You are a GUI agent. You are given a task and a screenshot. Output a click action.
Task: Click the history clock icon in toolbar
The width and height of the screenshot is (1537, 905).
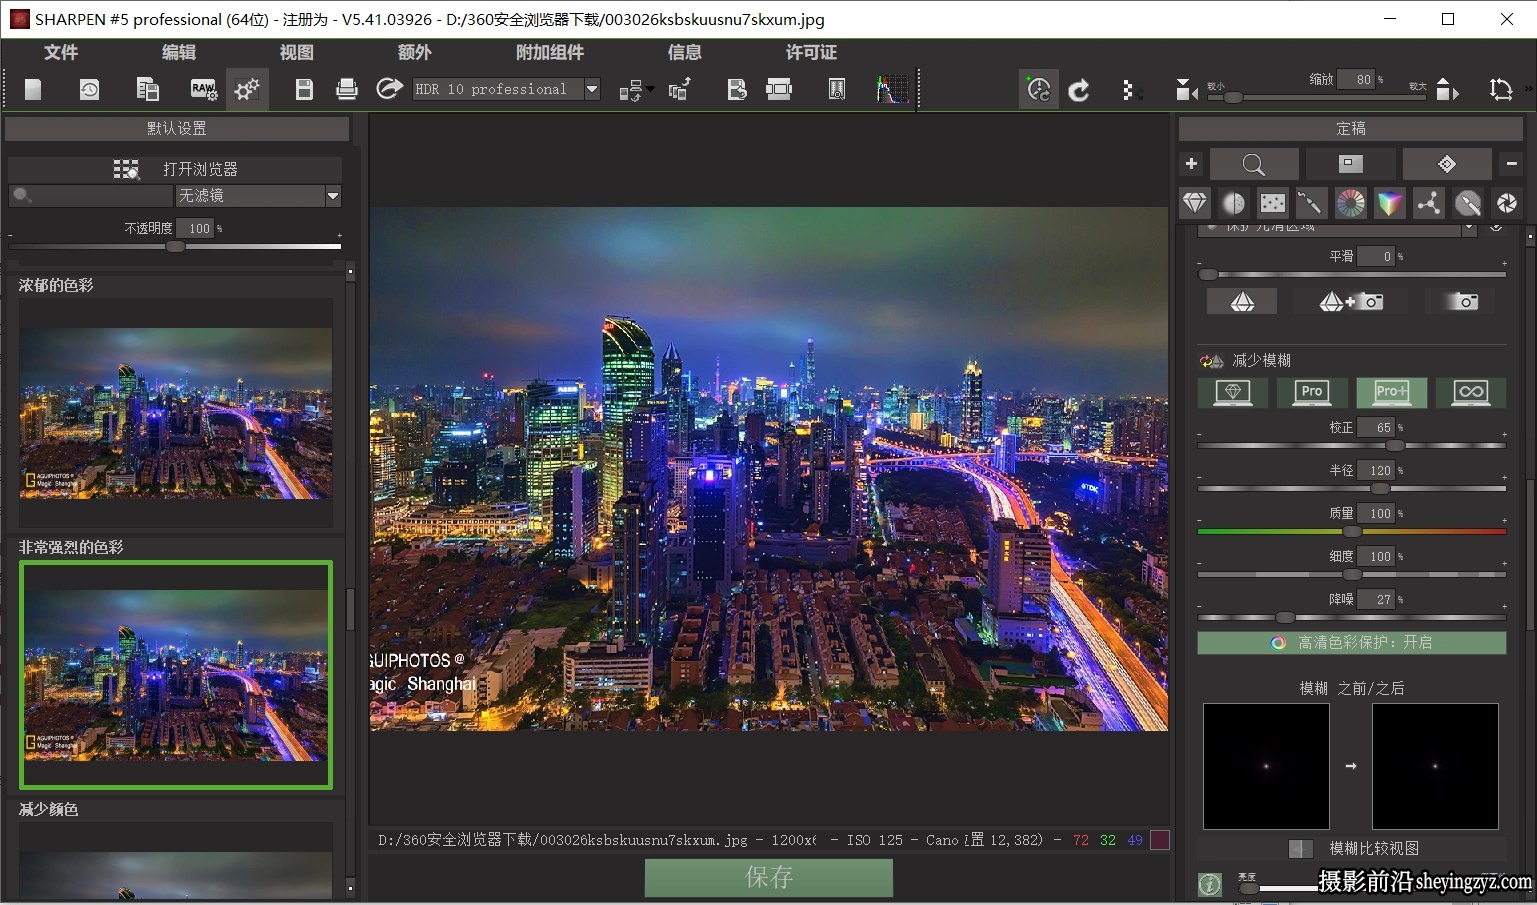[89, 90]
